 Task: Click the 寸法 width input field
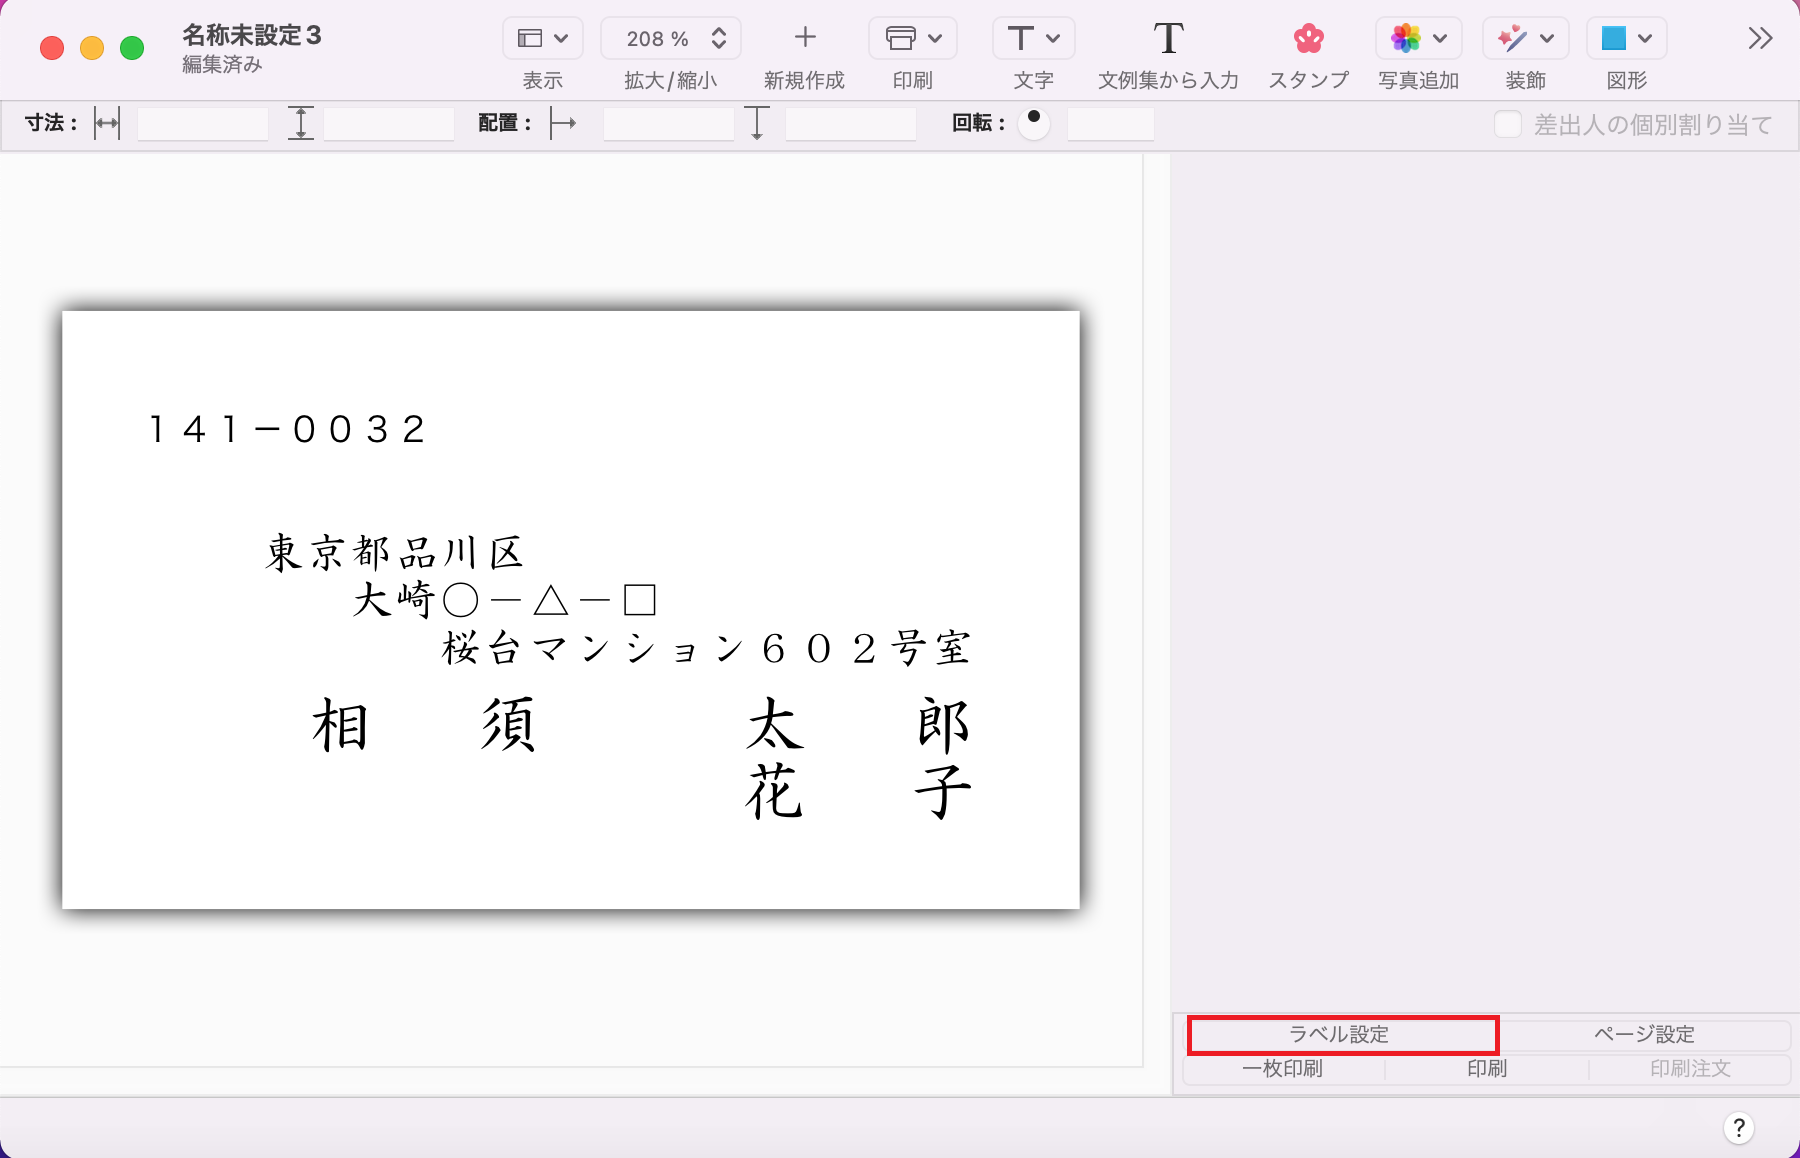point(203,124)
